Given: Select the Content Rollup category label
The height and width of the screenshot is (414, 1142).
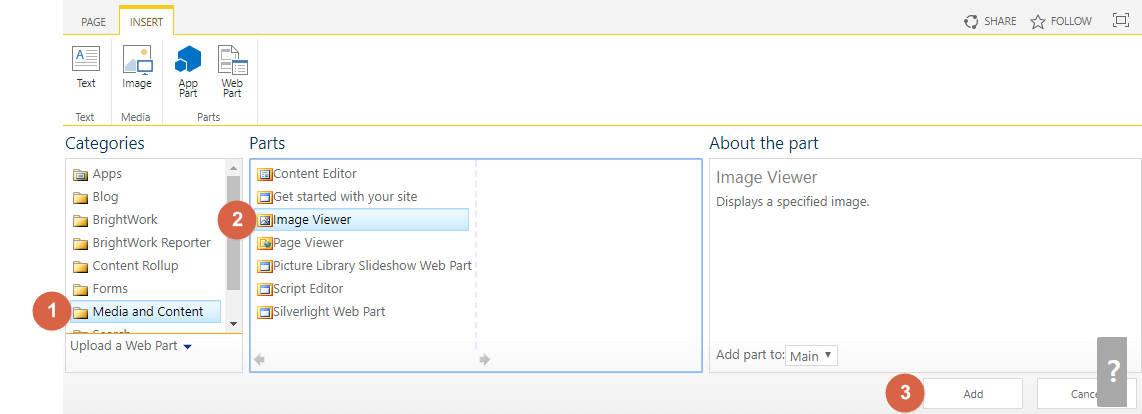Looking at the screenshot, I should point(135,265).
